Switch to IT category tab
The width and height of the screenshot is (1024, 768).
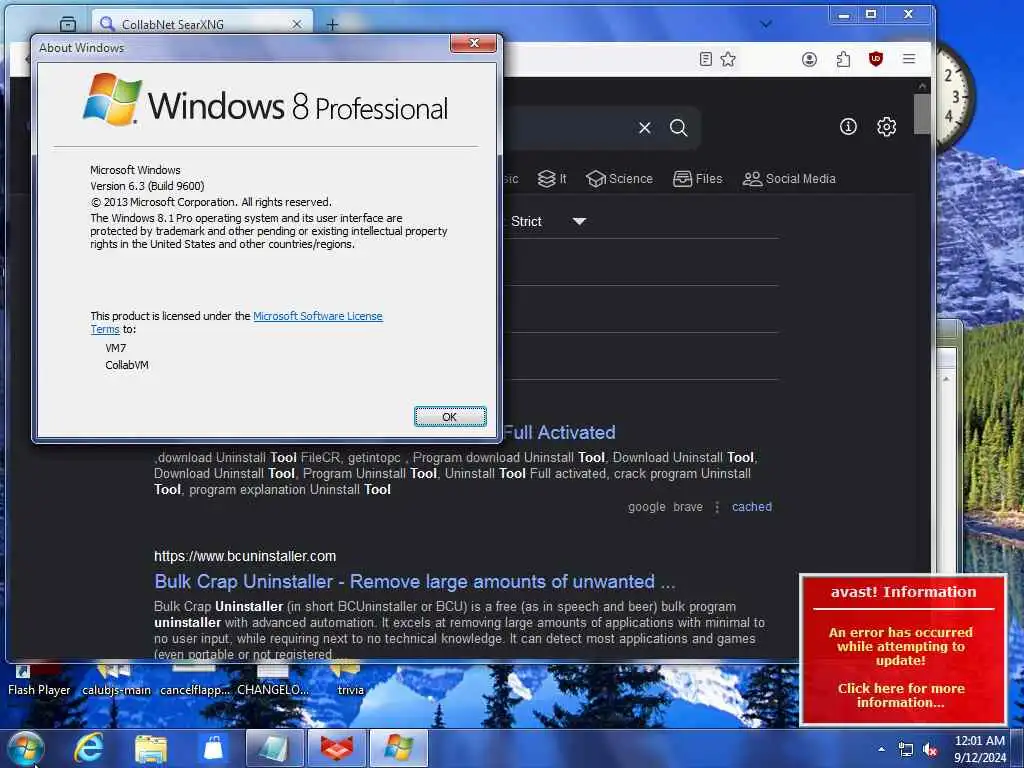(x=552, y=179)
